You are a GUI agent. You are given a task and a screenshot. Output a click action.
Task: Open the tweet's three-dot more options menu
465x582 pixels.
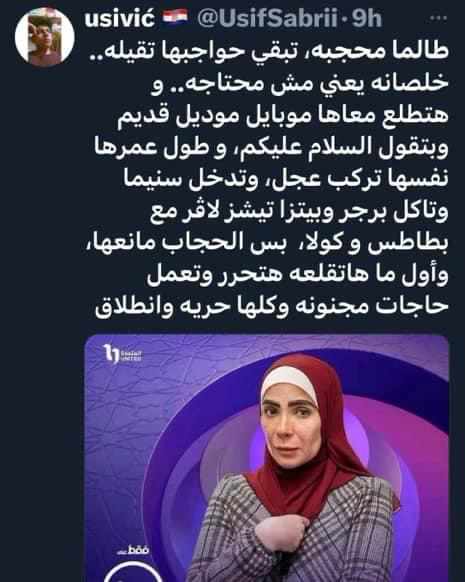click(x=438, y=18)
